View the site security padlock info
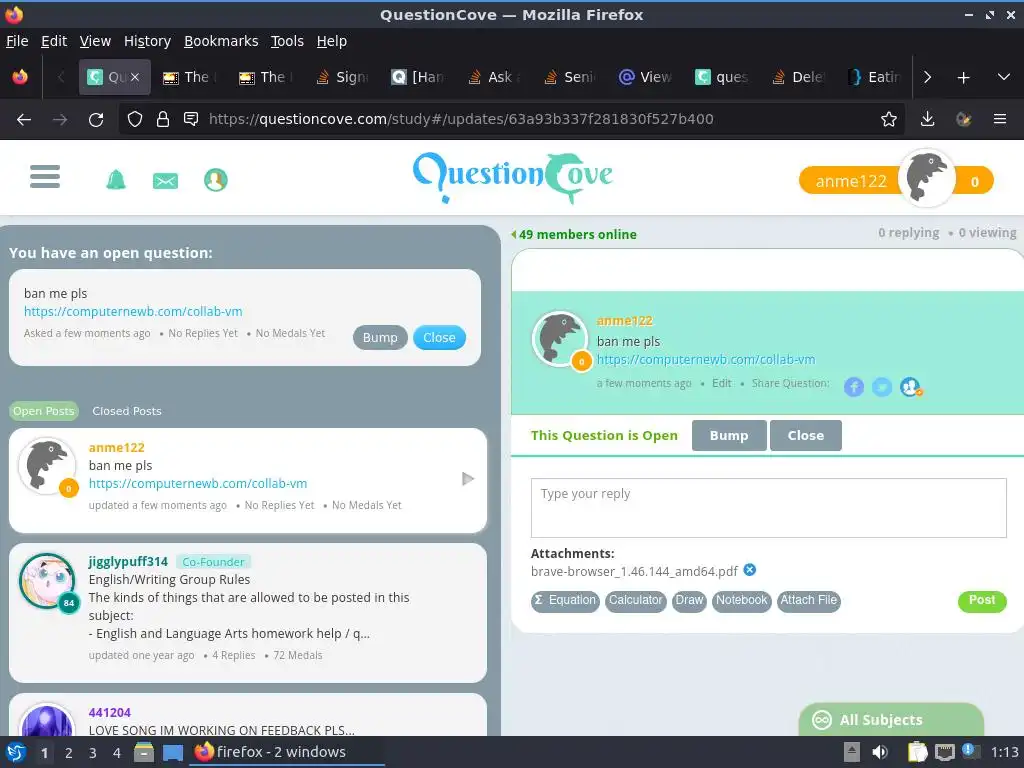 tap(163, 120)
